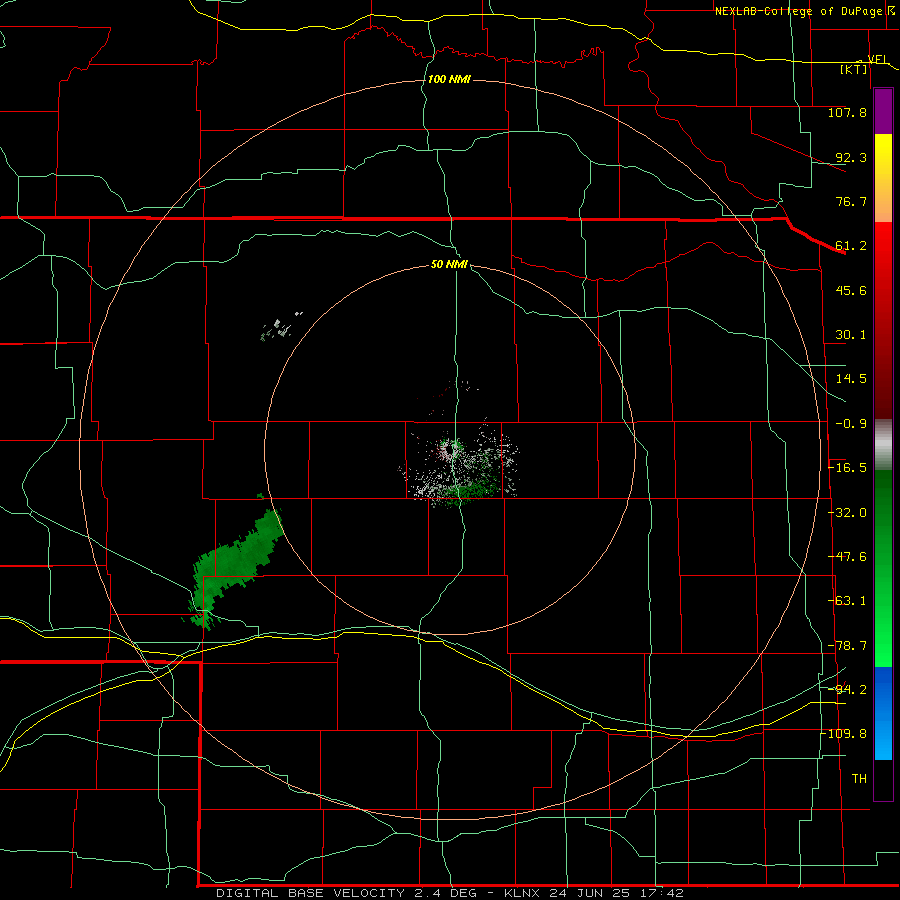The width and height of the screenshot is (900, 900).
Task: Select the -63.1 velocity scale value
Action: coord(847,601)
